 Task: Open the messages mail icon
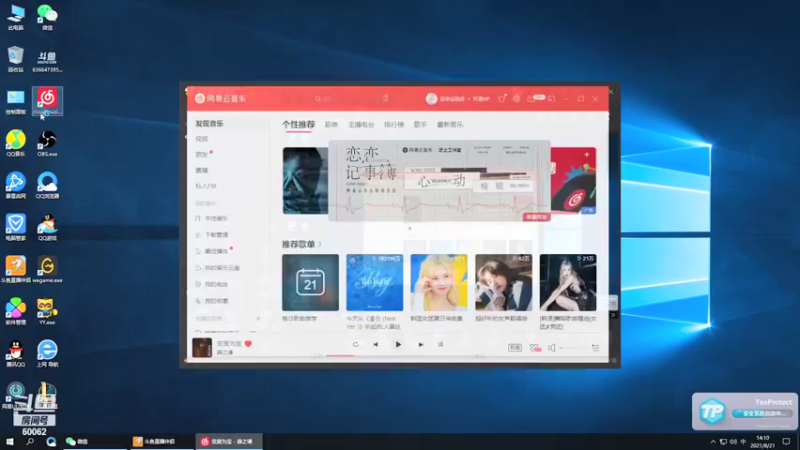click(x=531, y=98)
